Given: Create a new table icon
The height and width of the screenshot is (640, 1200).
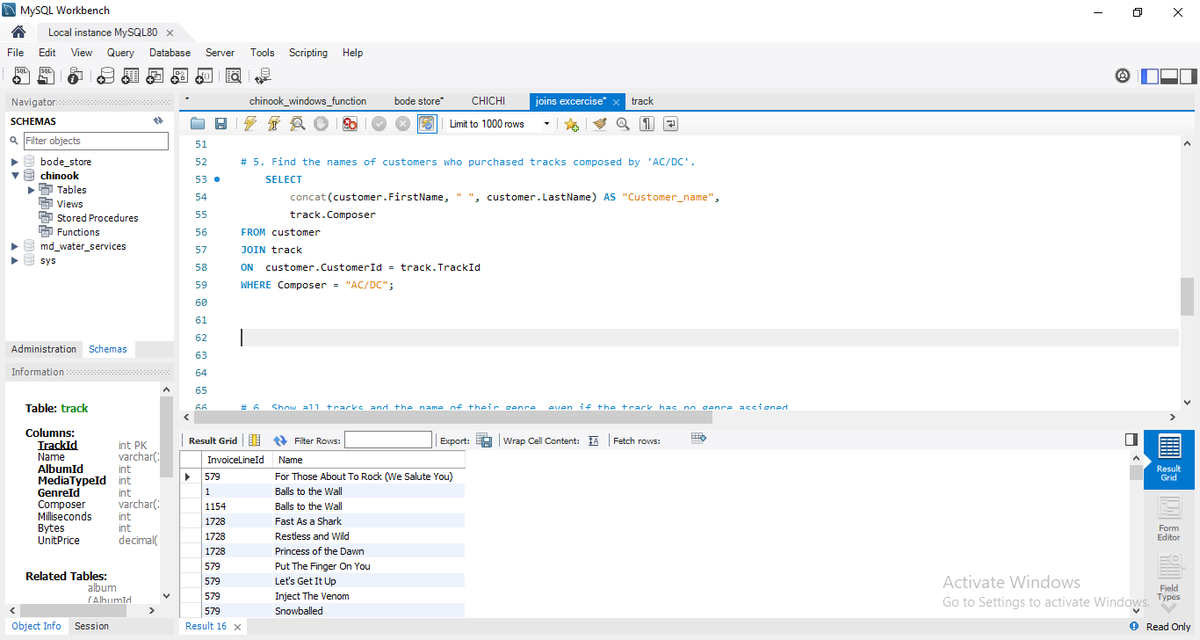Looking at the screenshot, I should click(130, 75).
